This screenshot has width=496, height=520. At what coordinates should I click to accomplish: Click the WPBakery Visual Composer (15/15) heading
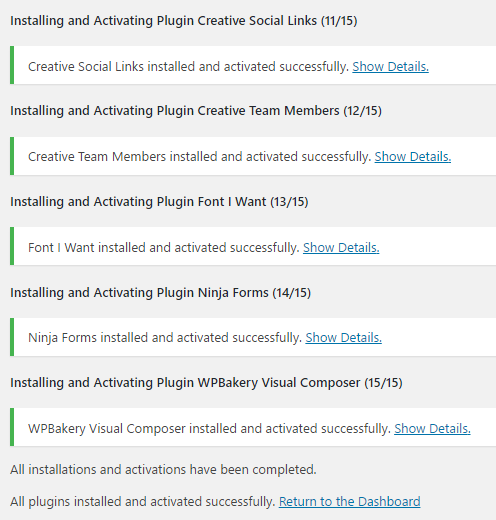click(206, 383)
